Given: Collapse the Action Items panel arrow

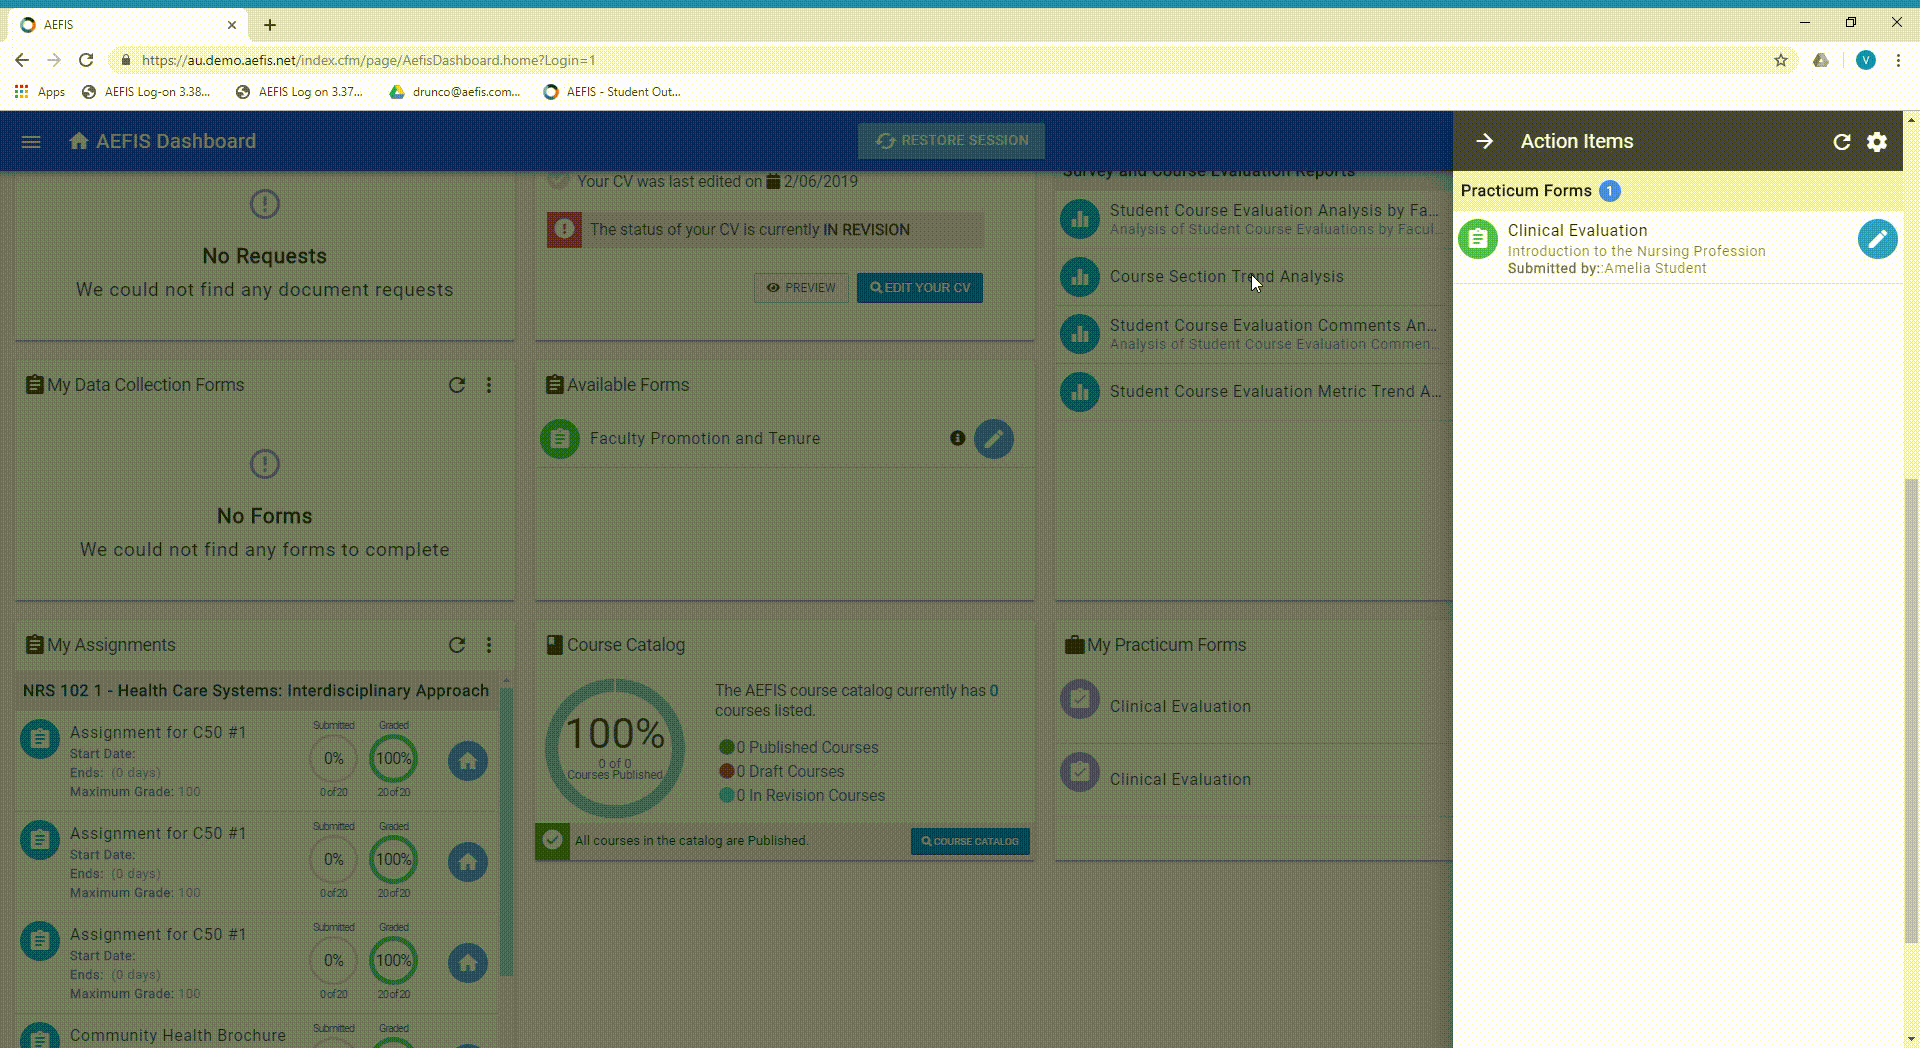Looking at the screenshot, I should (1485, 141).
